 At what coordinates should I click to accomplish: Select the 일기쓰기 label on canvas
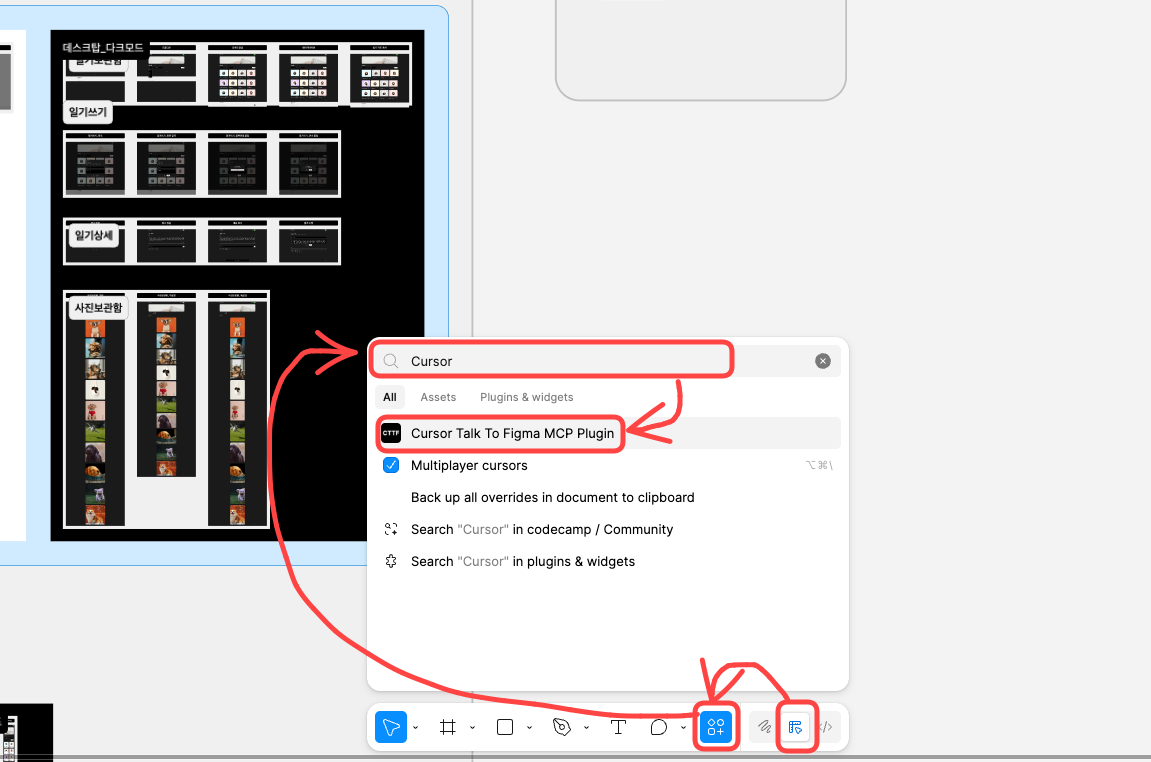(x=87, y=112)
